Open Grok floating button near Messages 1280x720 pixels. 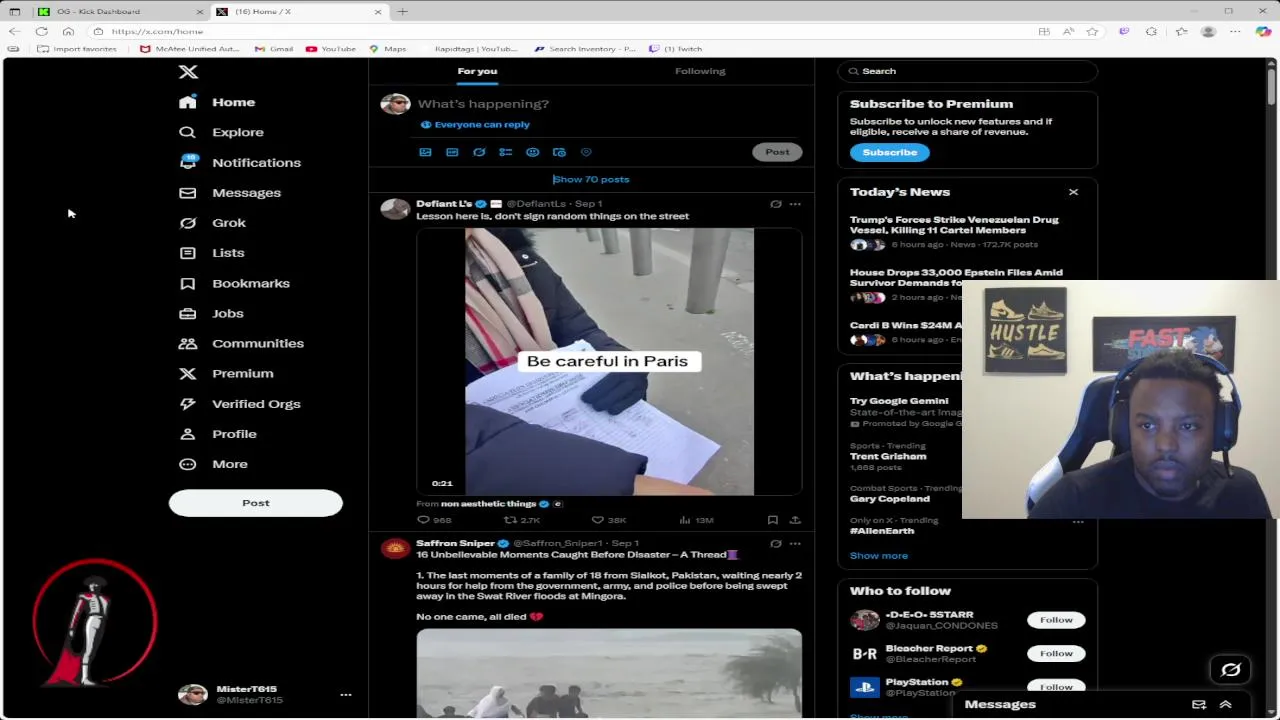click(1231, 670)
